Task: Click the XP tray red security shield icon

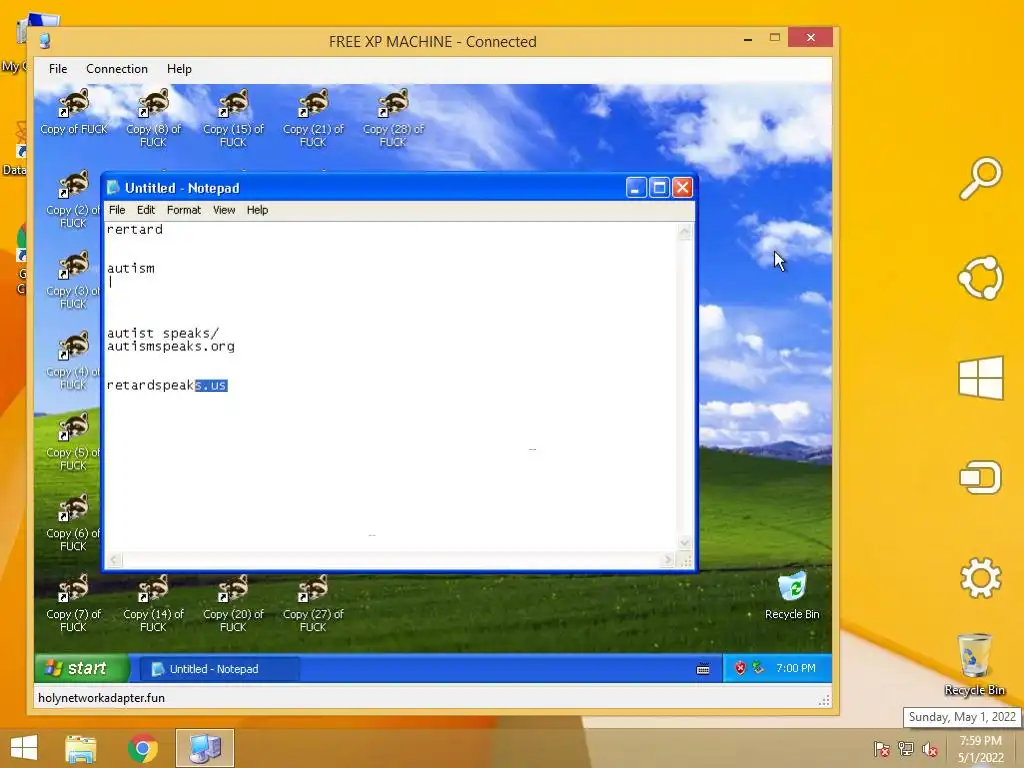Action: click(740, 668)
